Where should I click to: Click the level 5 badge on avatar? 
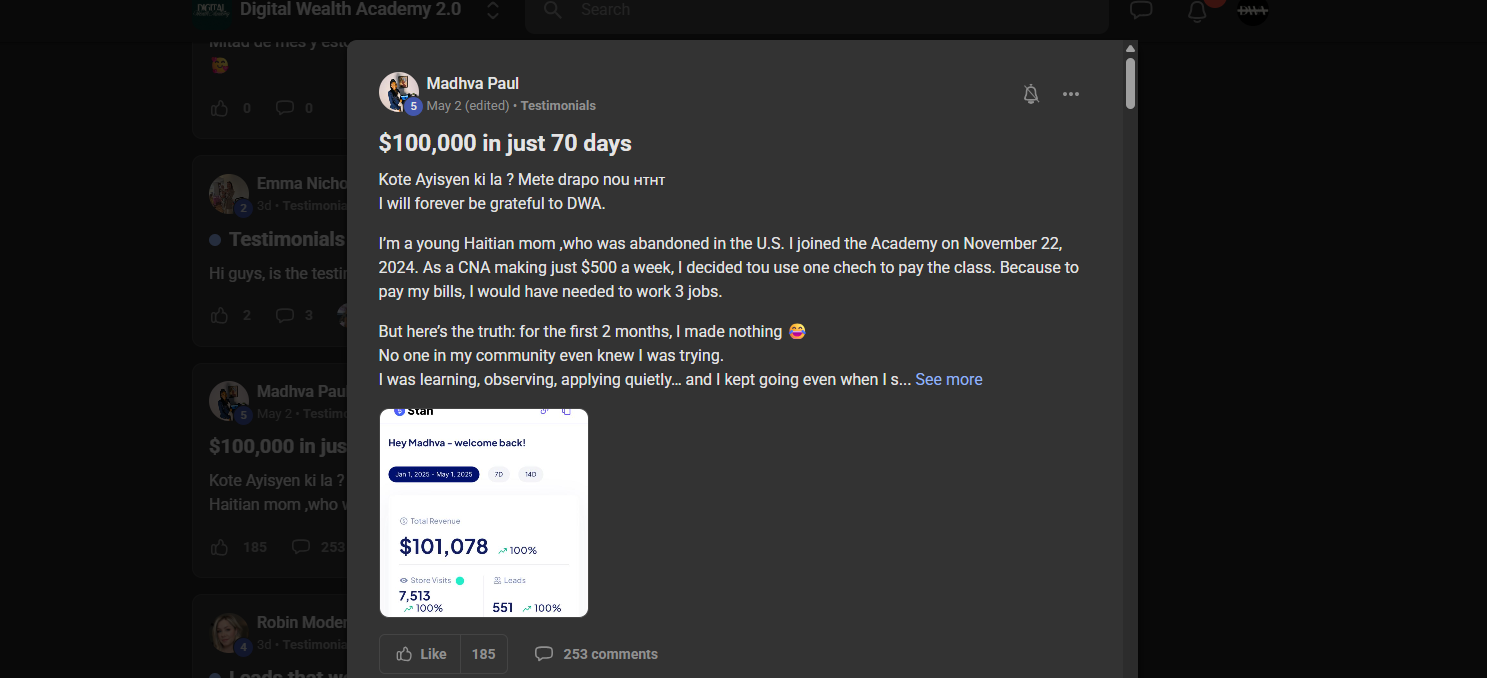(x=413, y=106)
